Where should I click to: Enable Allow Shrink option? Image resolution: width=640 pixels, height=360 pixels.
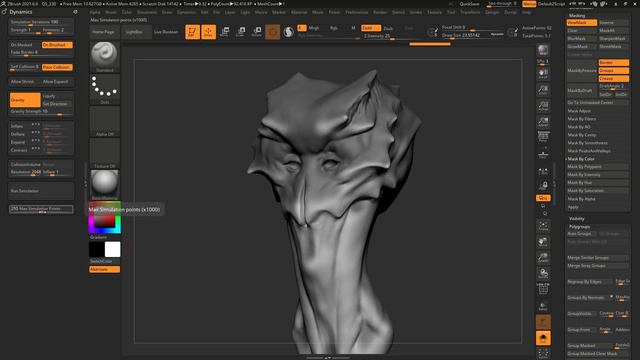point(24,82)
